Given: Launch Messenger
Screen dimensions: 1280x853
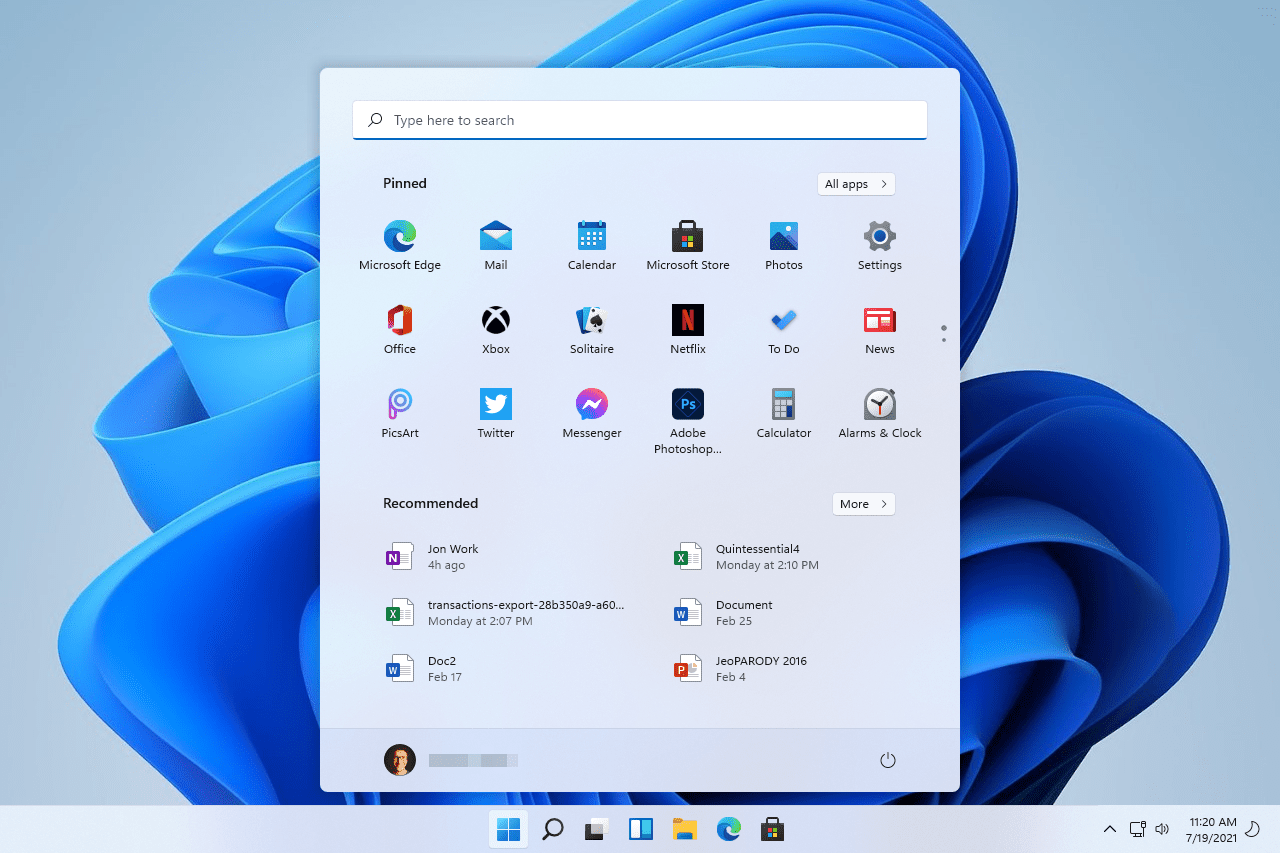Looking at the screenshot, I should coord(592,414).
